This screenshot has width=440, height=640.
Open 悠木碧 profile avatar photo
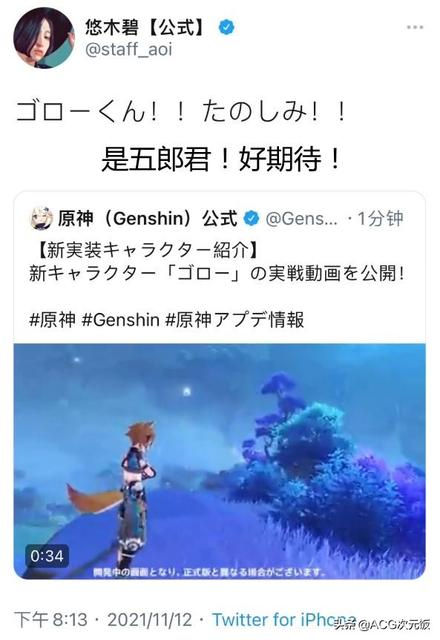(x=44, y=38)
